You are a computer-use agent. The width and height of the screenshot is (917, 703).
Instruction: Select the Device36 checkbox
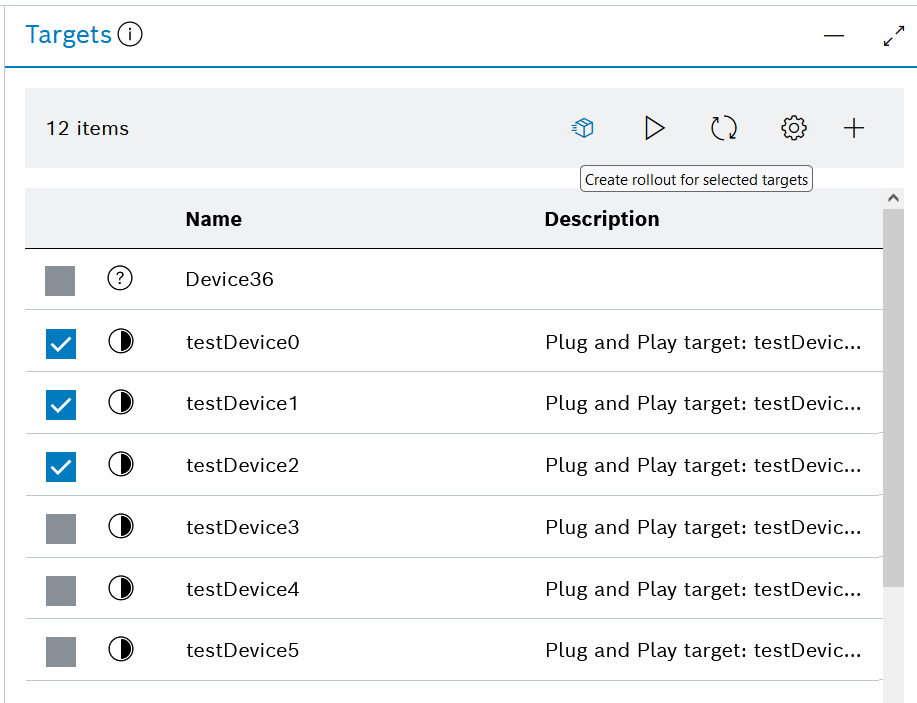[x=60, y=281]
